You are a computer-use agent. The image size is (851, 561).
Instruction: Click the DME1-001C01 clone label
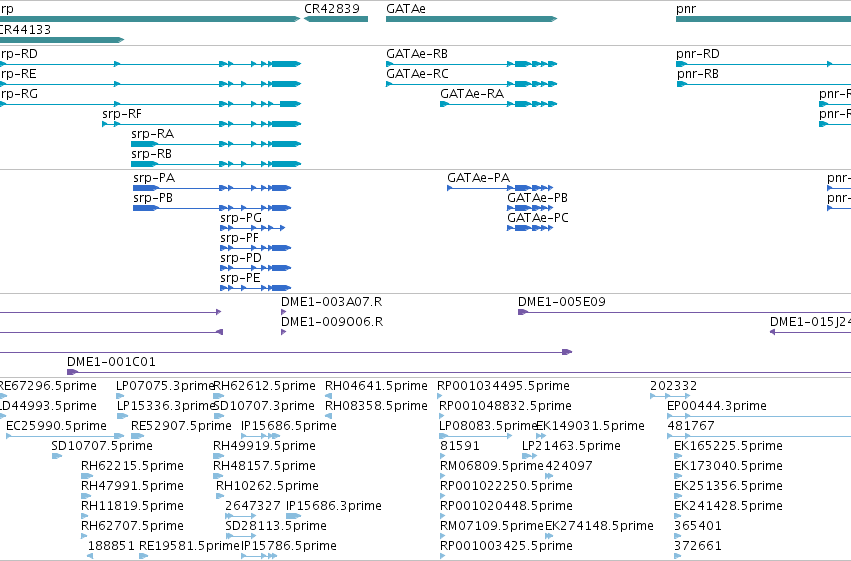[x=111, y=362]
